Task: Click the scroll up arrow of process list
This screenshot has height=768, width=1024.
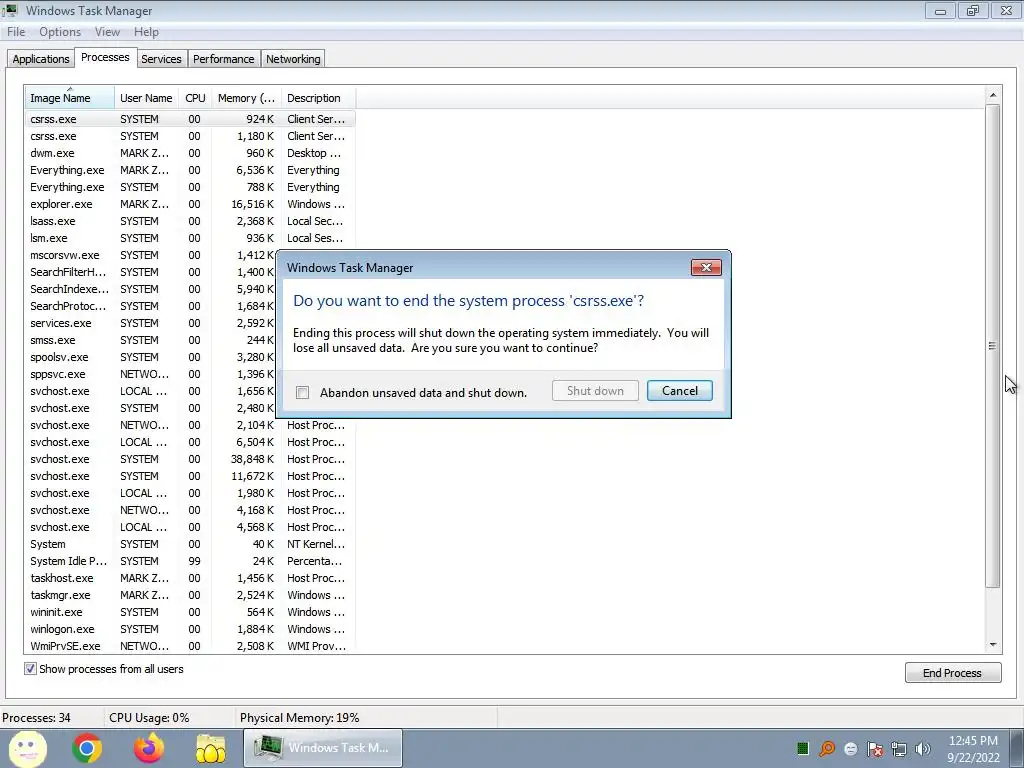Action: 993,95
